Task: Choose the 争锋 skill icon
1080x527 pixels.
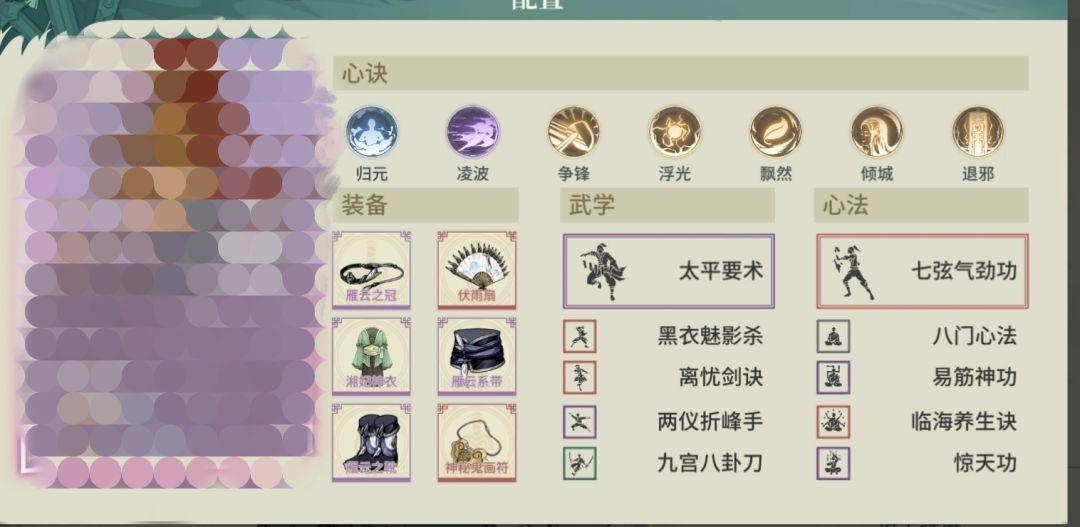Action: [x=574, y=132]
